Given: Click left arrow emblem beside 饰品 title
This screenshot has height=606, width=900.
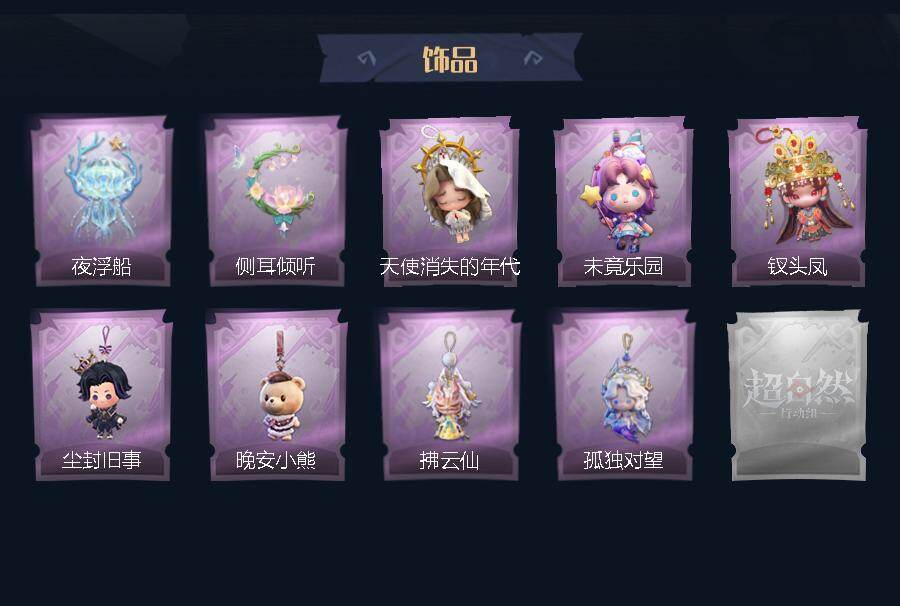Looking at the screenshot, I should [366, 58].
